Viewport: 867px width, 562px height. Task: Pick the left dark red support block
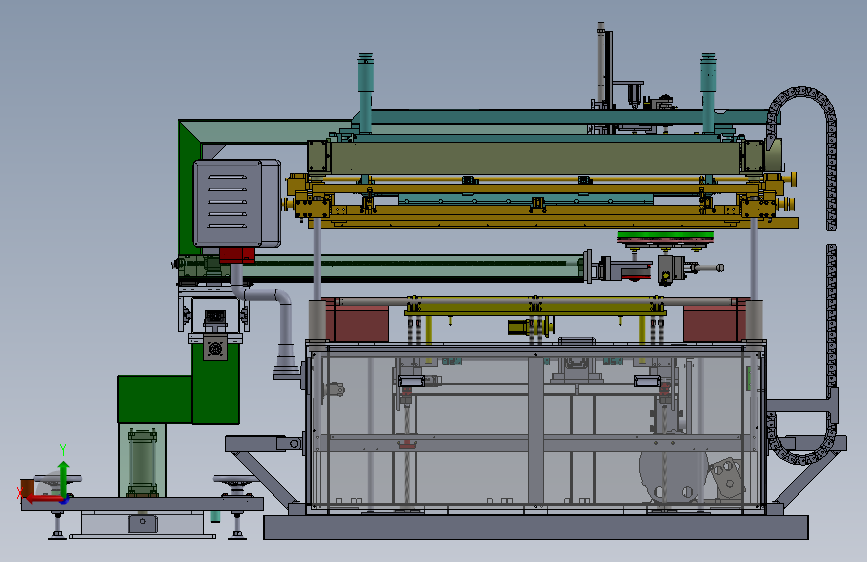point(356,320)
